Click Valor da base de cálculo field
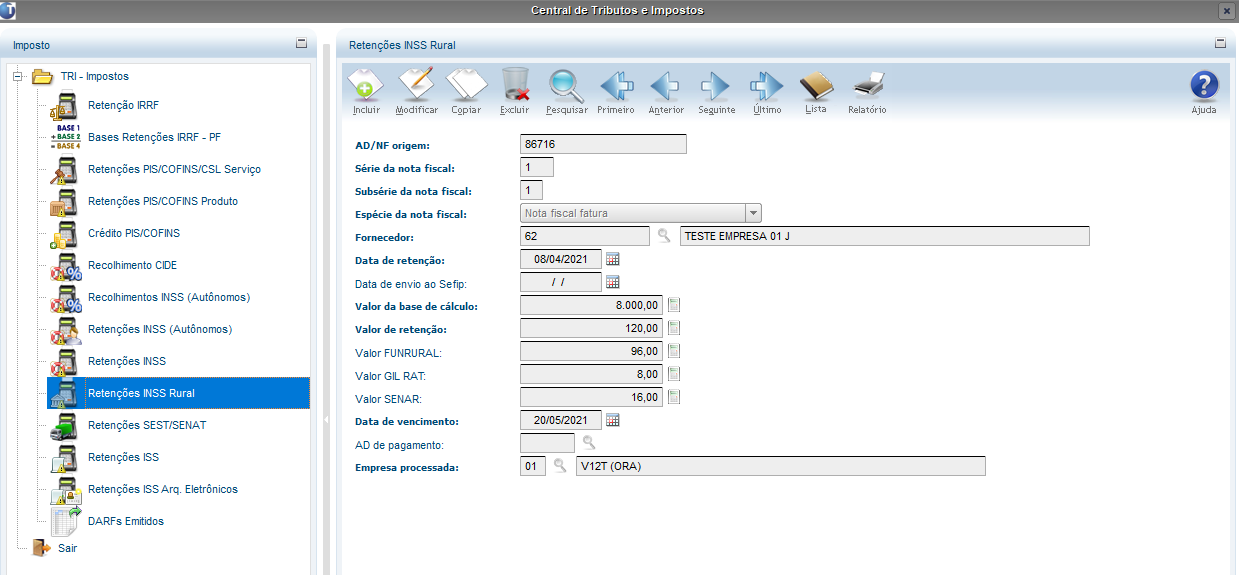This screenshot has width=1239, height=575. click(x=592, y=305)
